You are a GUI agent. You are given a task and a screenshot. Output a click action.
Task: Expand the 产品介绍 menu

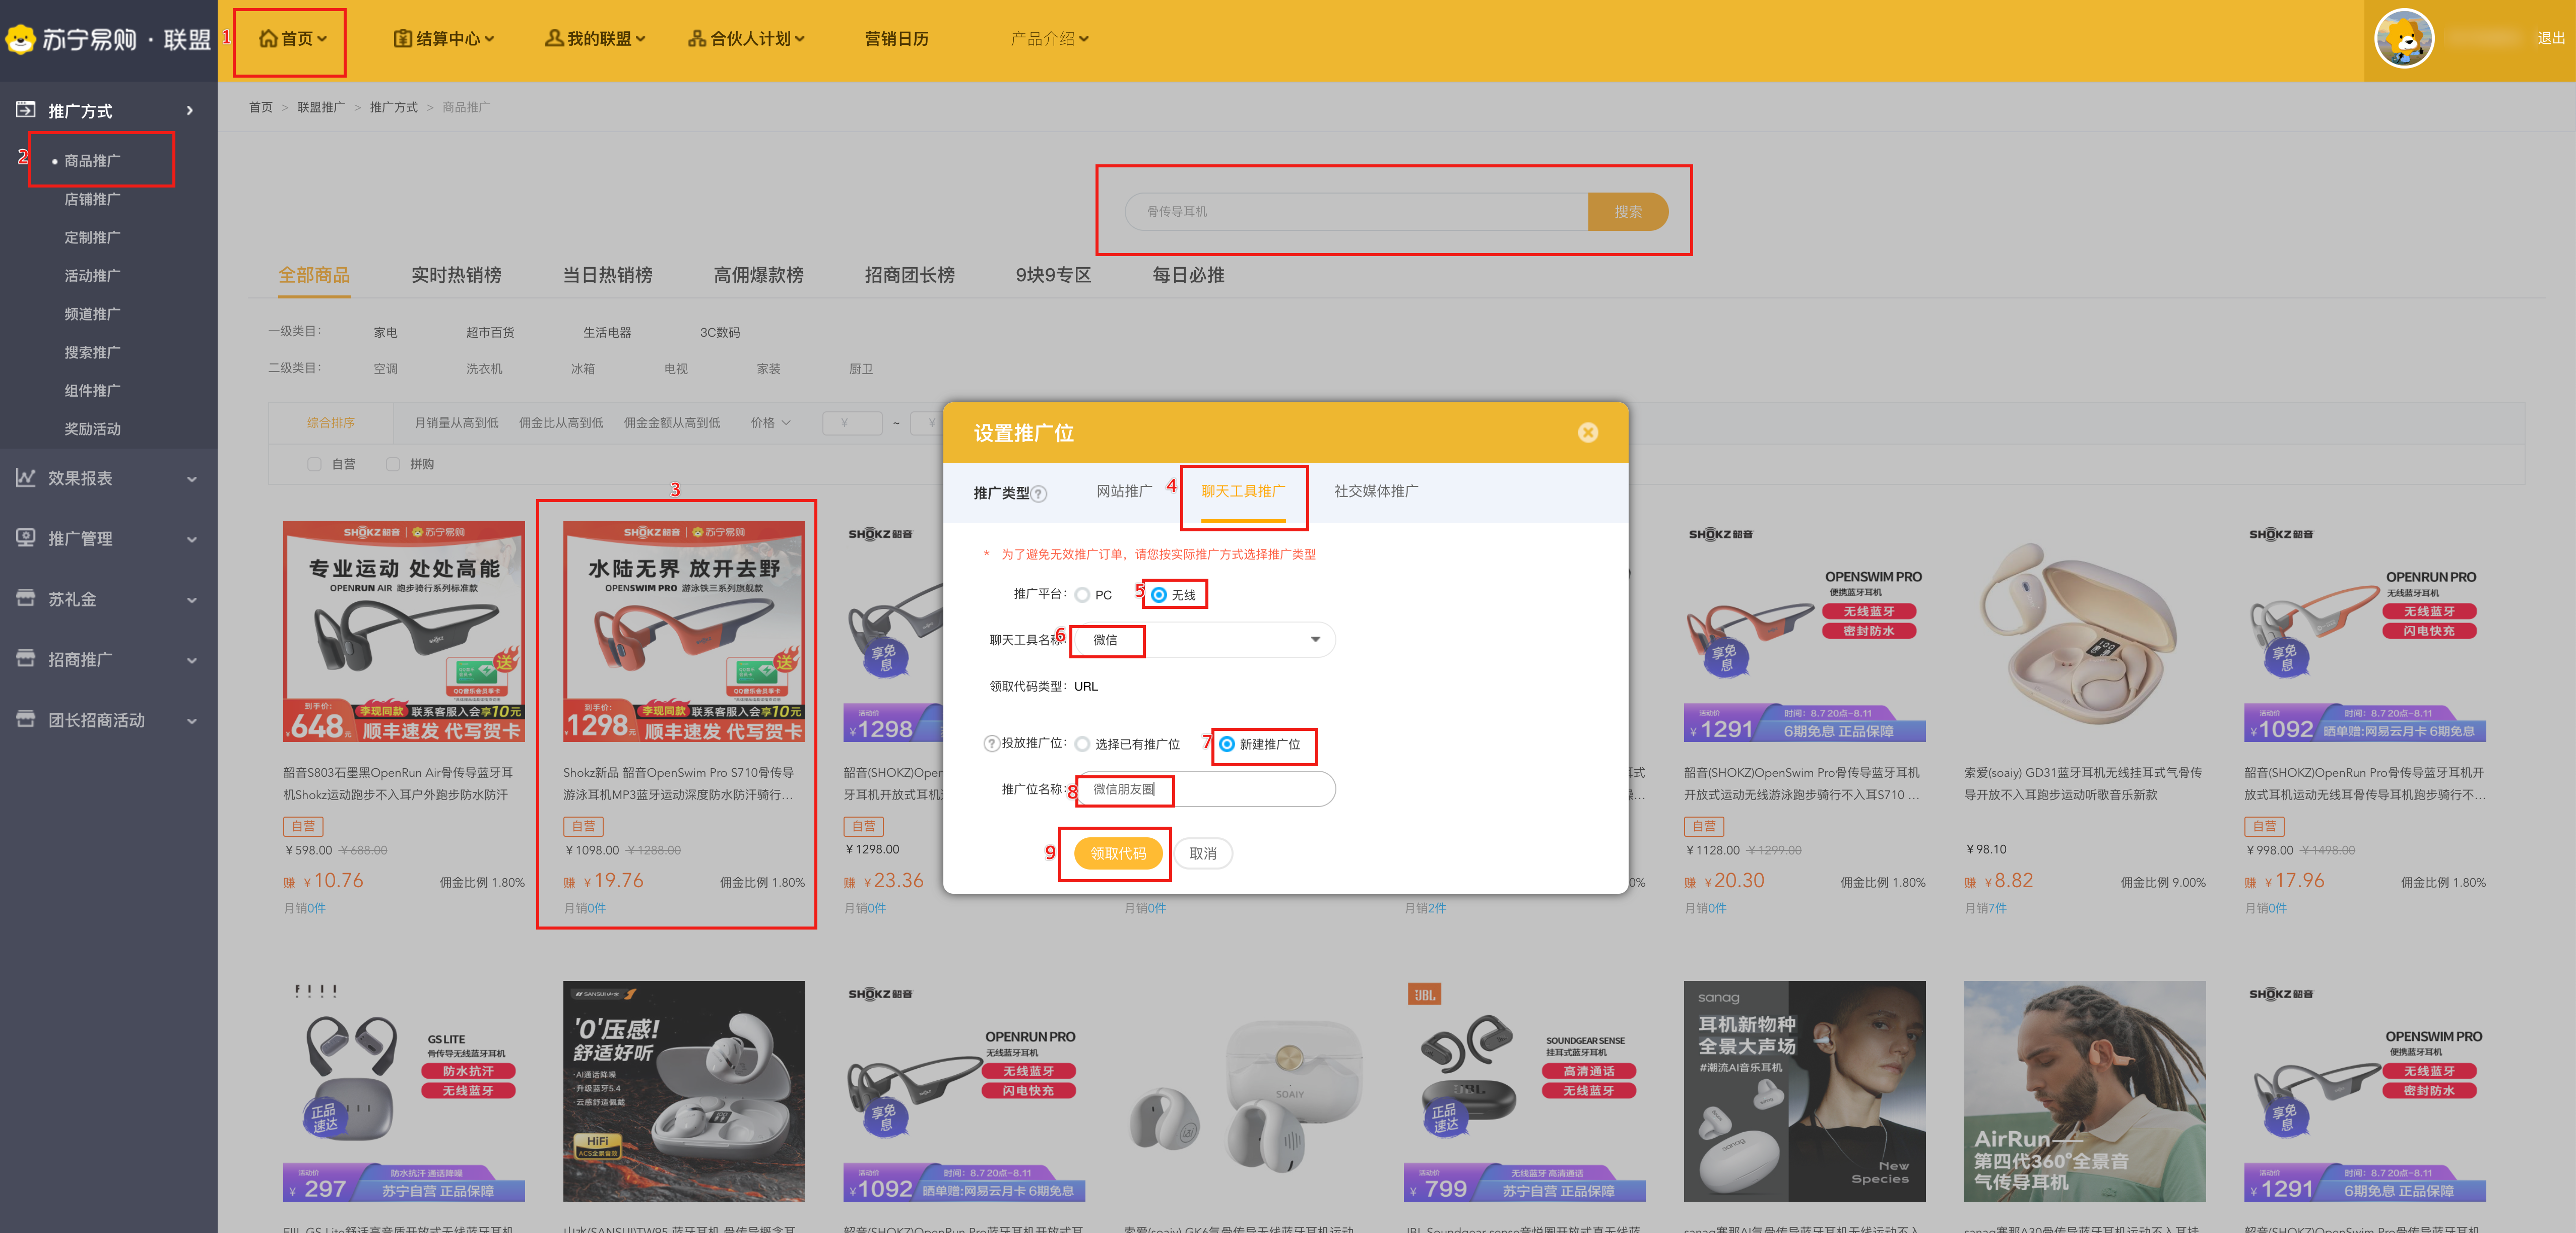(x=1083, y=39)
